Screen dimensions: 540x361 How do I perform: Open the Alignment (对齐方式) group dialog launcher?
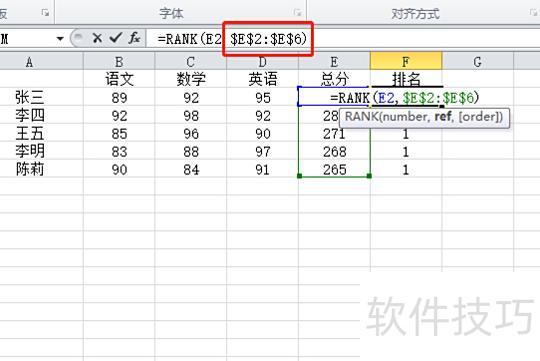(x=533, y=13)
